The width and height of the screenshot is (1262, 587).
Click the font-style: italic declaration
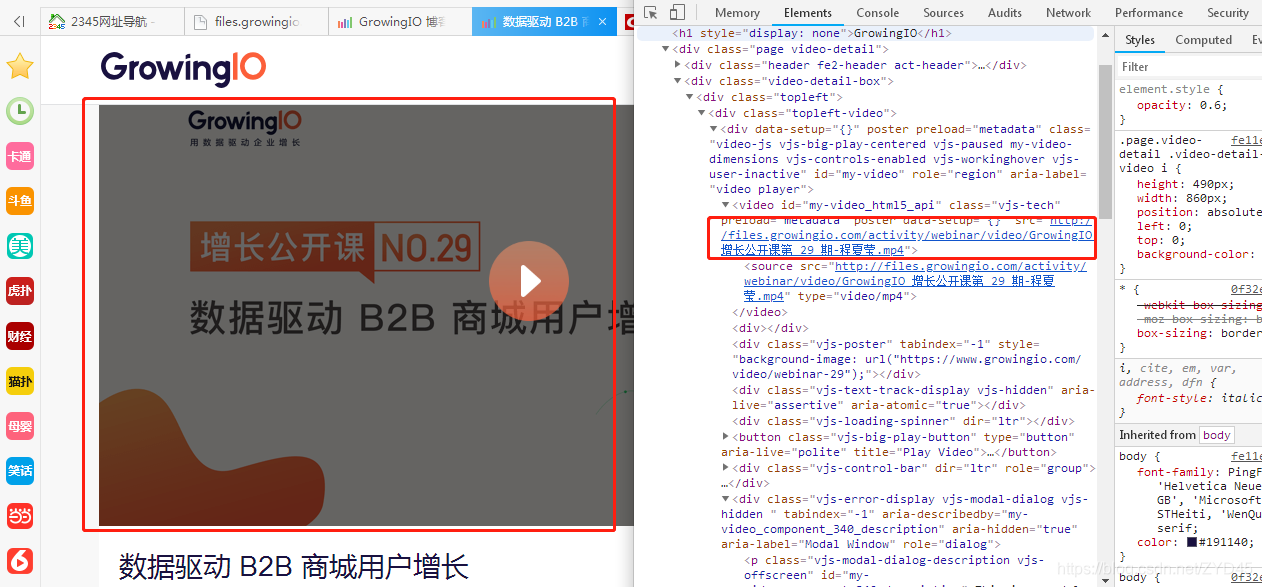[x=1199, y=398]
